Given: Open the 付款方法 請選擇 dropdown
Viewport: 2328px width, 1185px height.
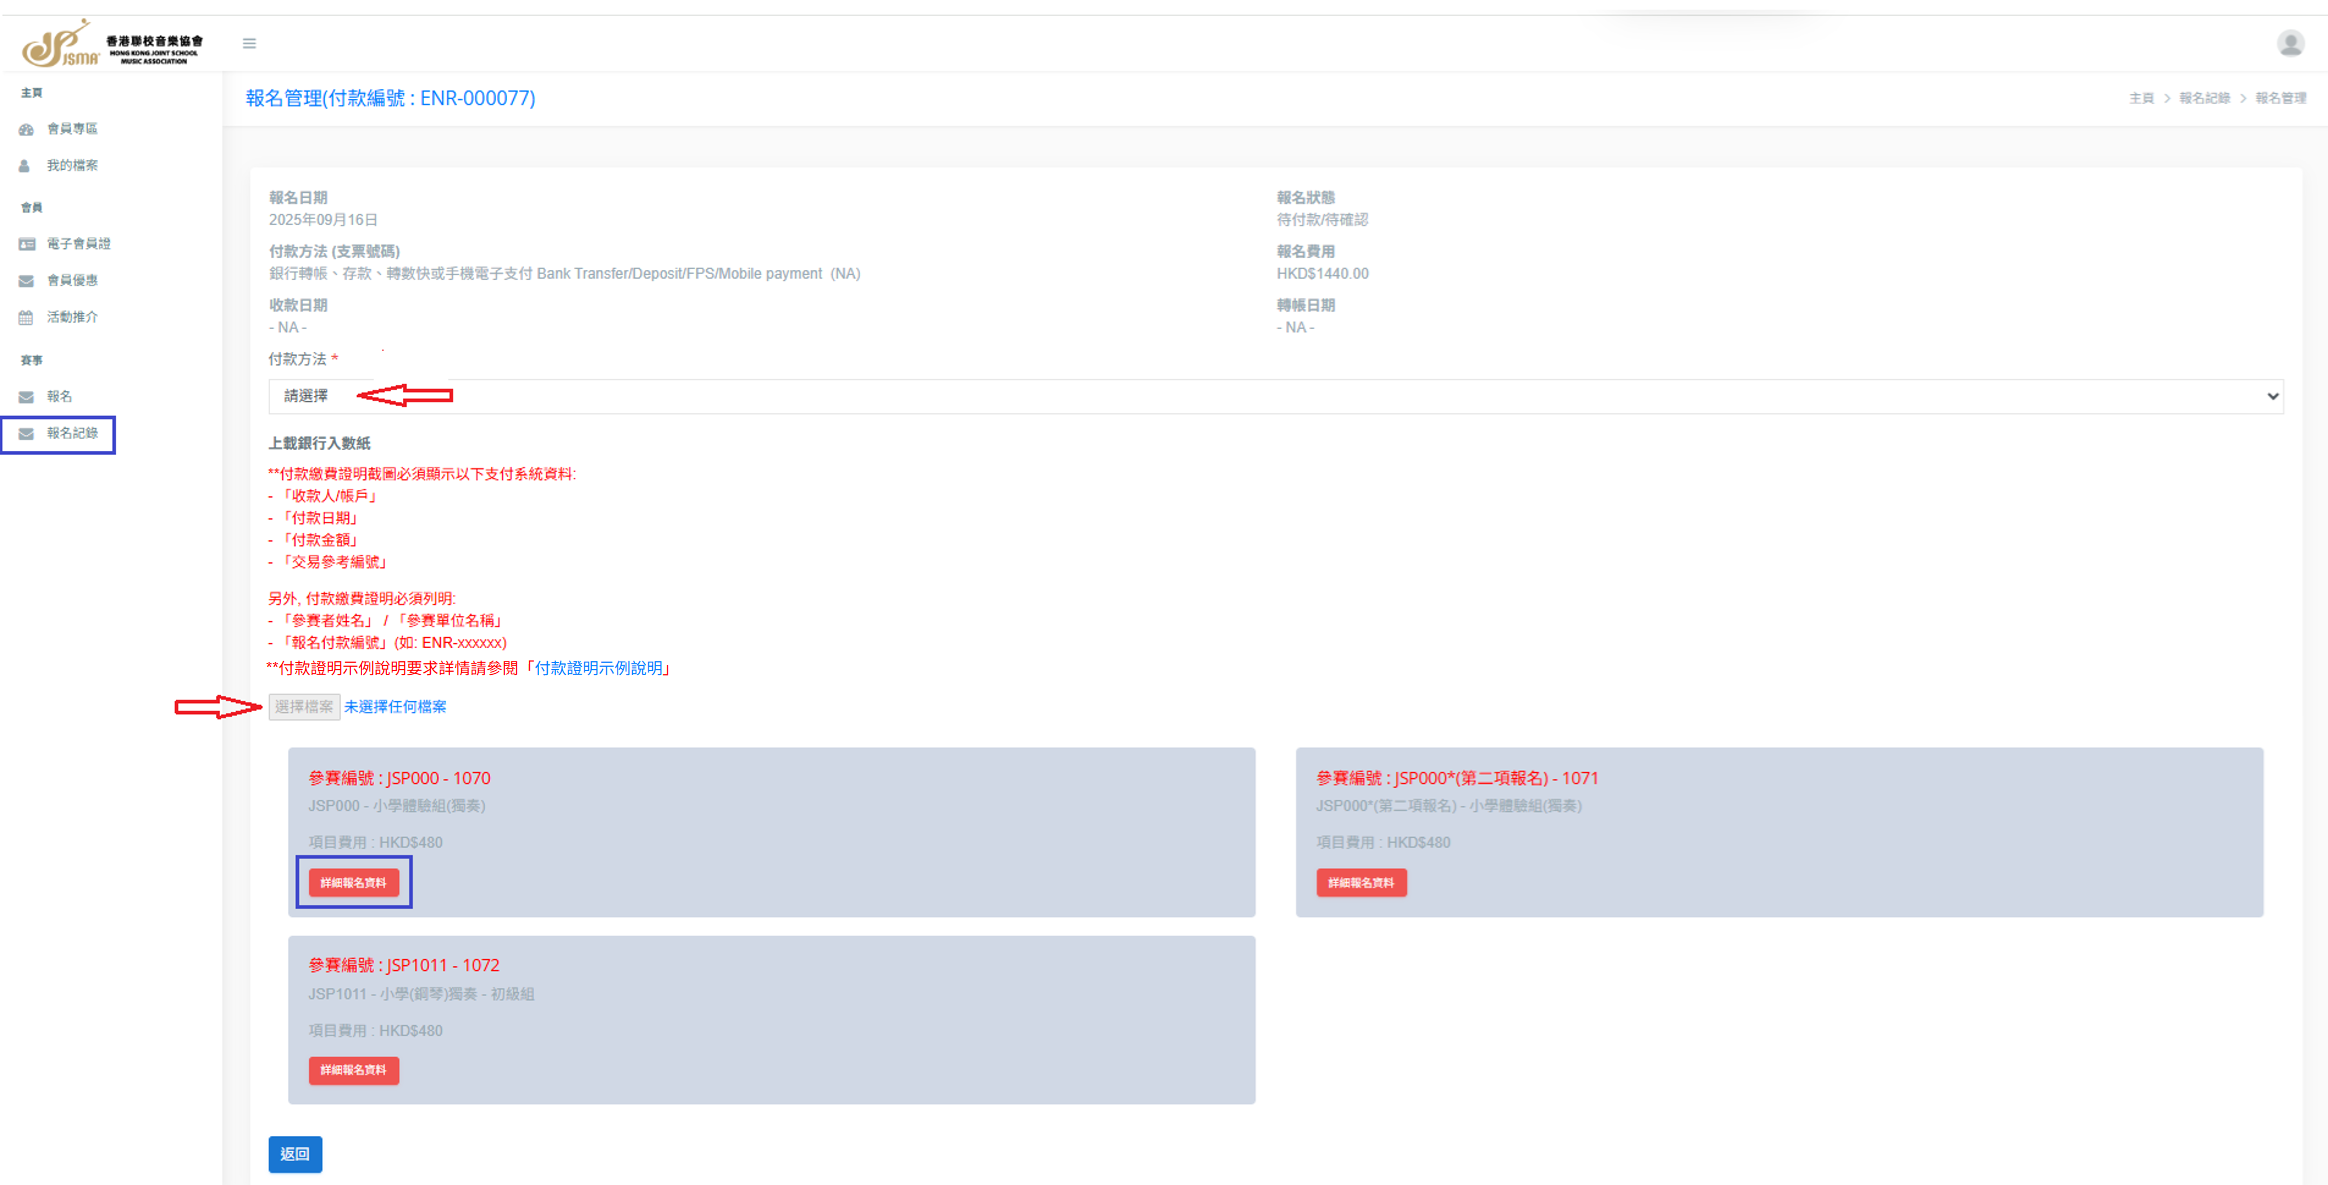Looking at the screenshot, I should tap(1275, 396).
